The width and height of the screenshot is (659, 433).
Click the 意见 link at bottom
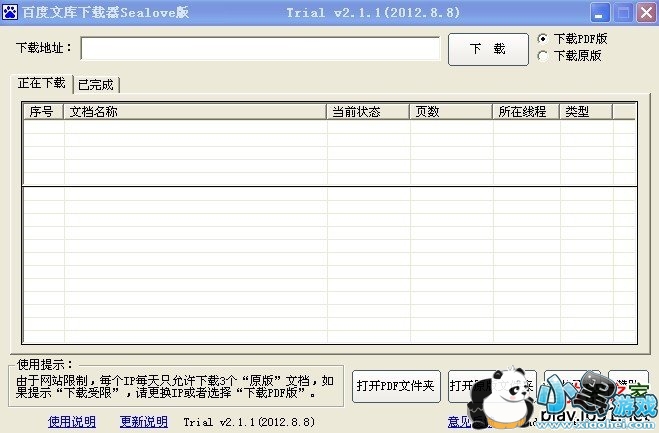(459, 421)
